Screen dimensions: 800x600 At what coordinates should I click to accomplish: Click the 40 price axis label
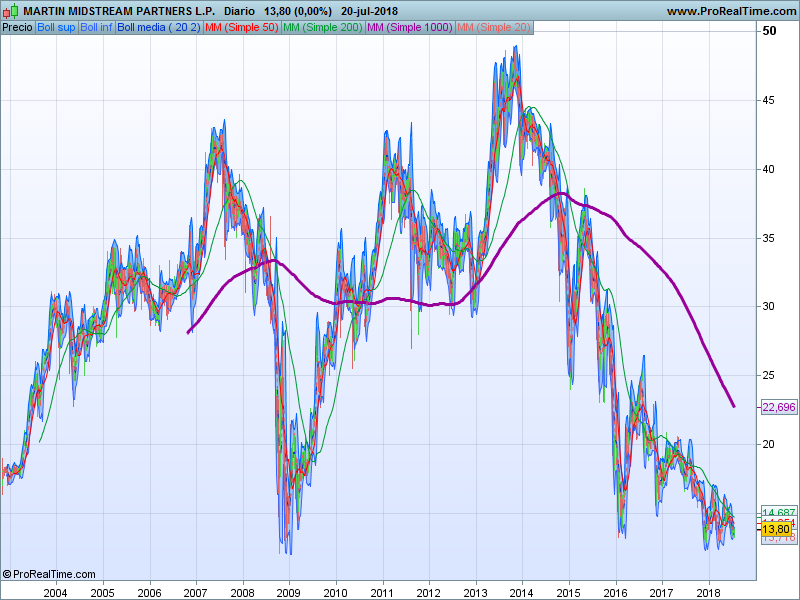click(x=768, y=169)
